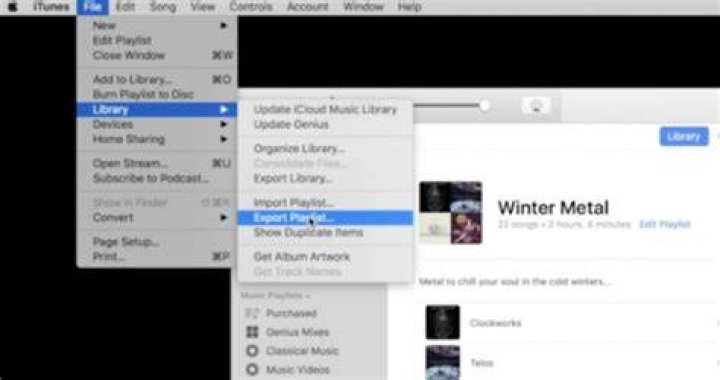This screenshot has height=380, width=720.
Task: Open the Winter Metal playlist artwork
Action: [x=450, y=213]
